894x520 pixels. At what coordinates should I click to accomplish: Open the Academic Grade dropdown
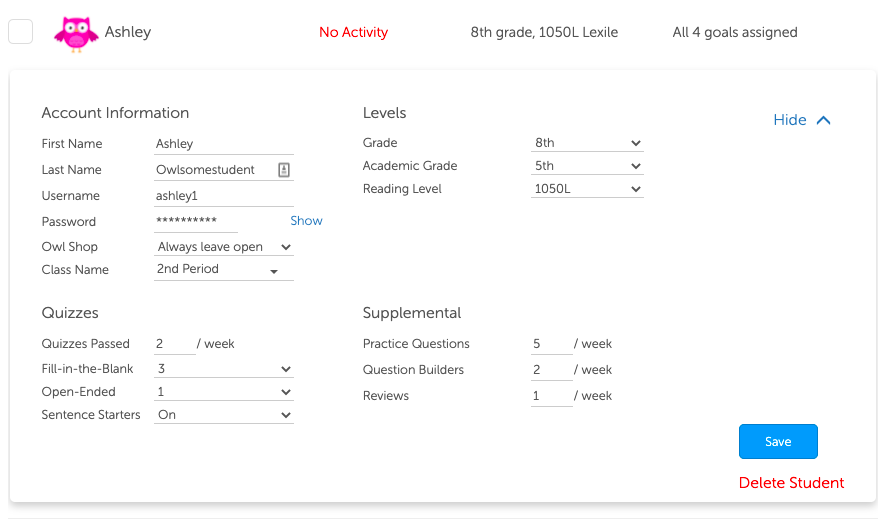tap(587, 166)
